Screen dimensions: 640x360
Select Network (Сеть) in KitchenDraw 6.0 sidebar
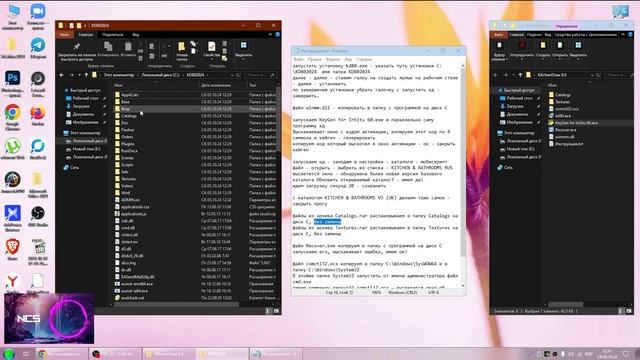508,167
